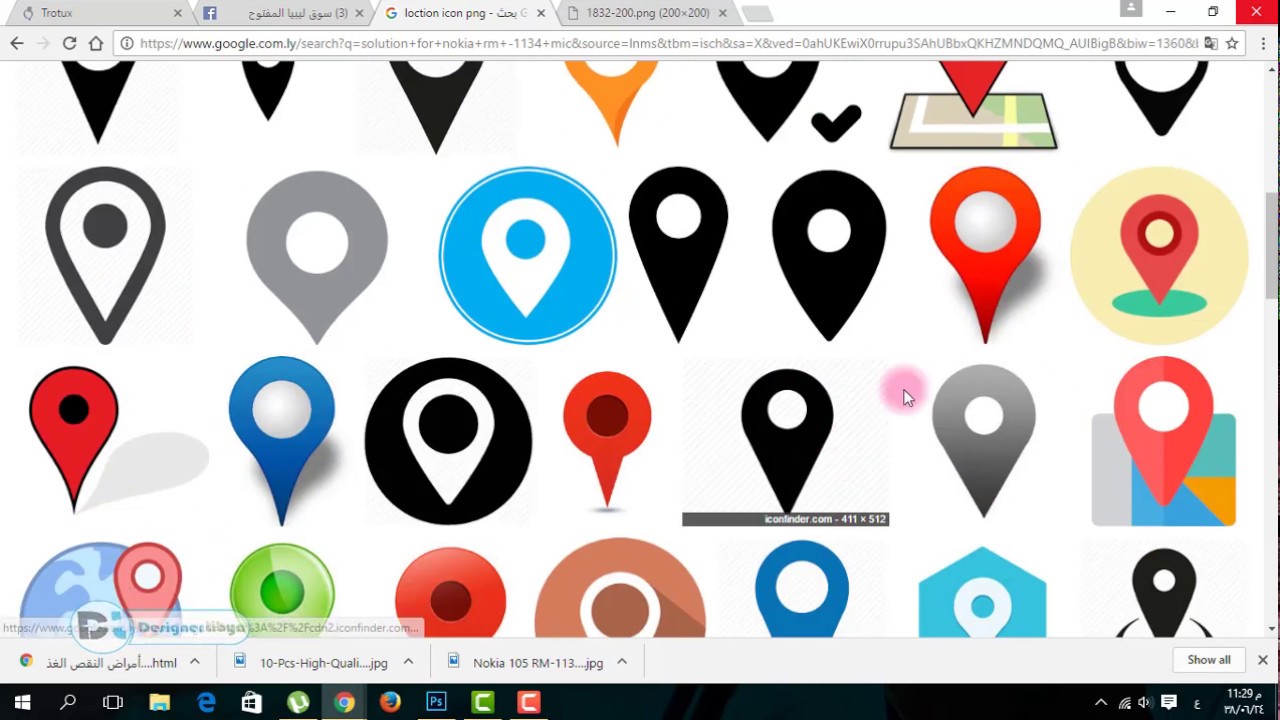Click the scrollbar down arrow
1280x720 pixels.
1271,629
